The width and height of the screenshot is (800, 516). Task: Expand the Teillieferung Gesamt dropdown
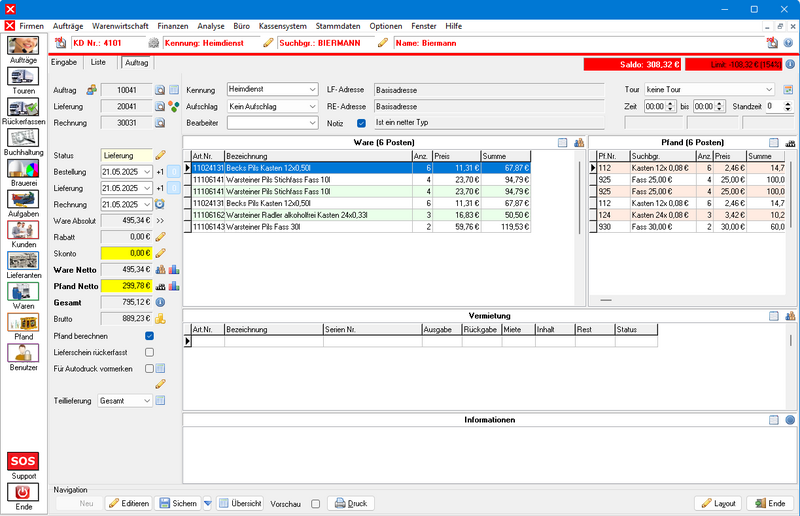pos(145,401)
